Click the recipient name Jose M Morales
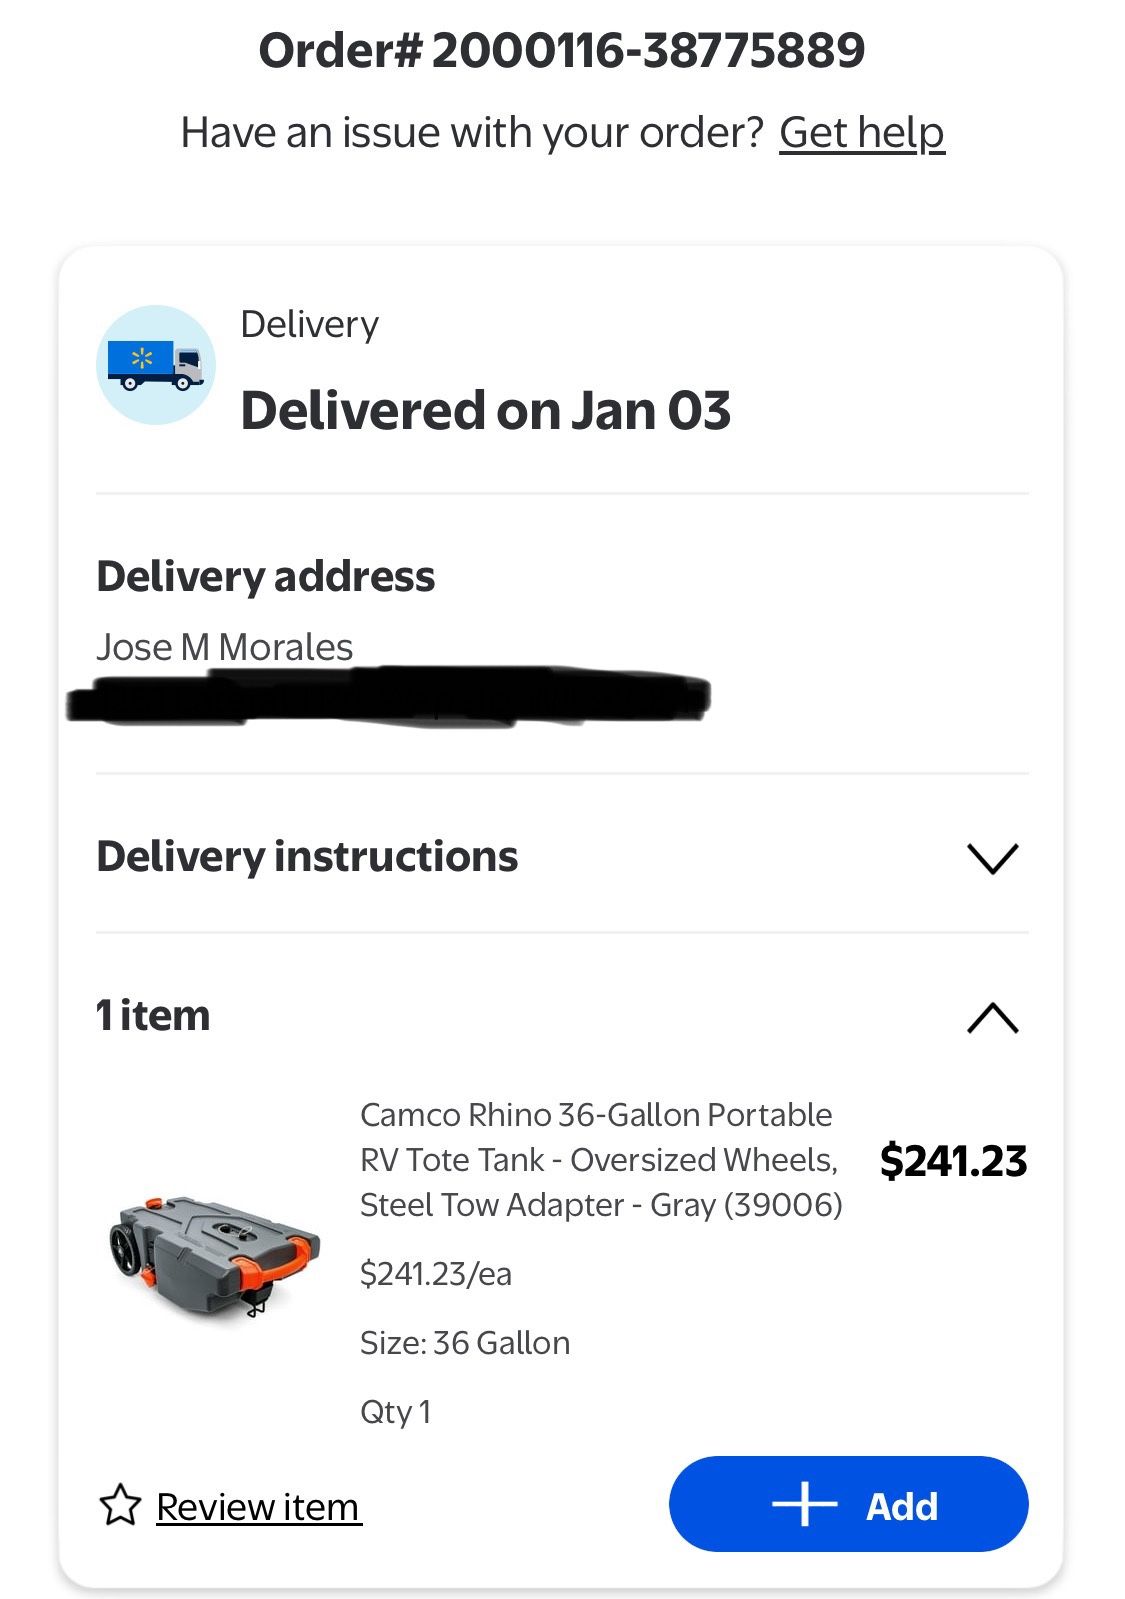The height and width of the screenshot is (1599, 1125). click(x=225, y=647)
